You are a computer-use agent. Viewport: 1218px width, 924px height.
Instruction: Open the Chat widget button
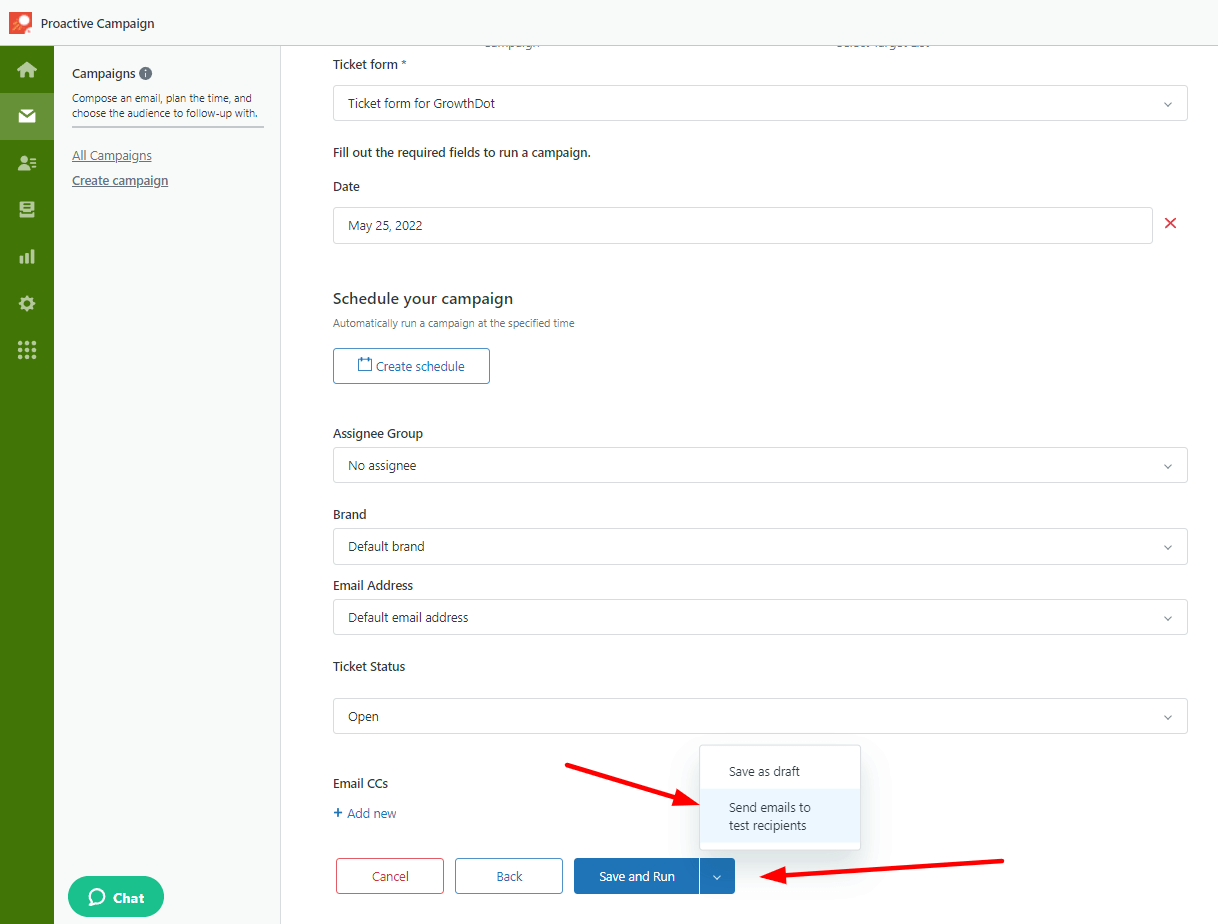pos(116,897)
